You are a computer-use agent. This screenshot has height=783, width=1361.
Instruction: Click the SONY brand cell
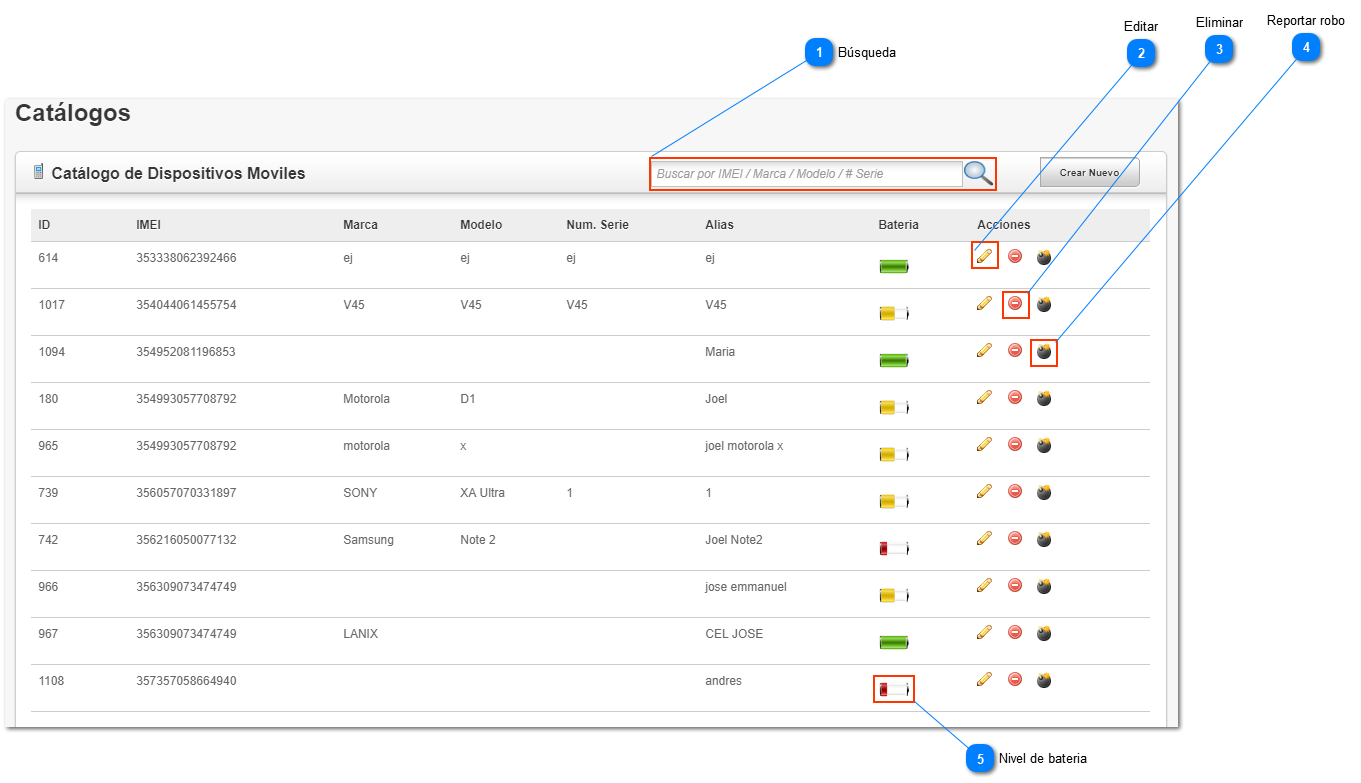(x=360, y=492)
